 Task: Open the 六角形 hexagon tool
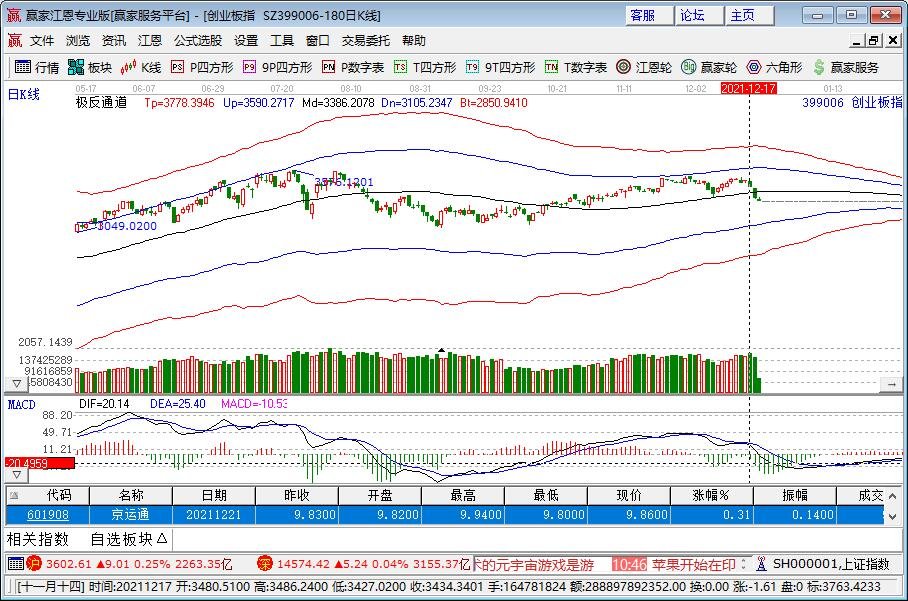774,67
